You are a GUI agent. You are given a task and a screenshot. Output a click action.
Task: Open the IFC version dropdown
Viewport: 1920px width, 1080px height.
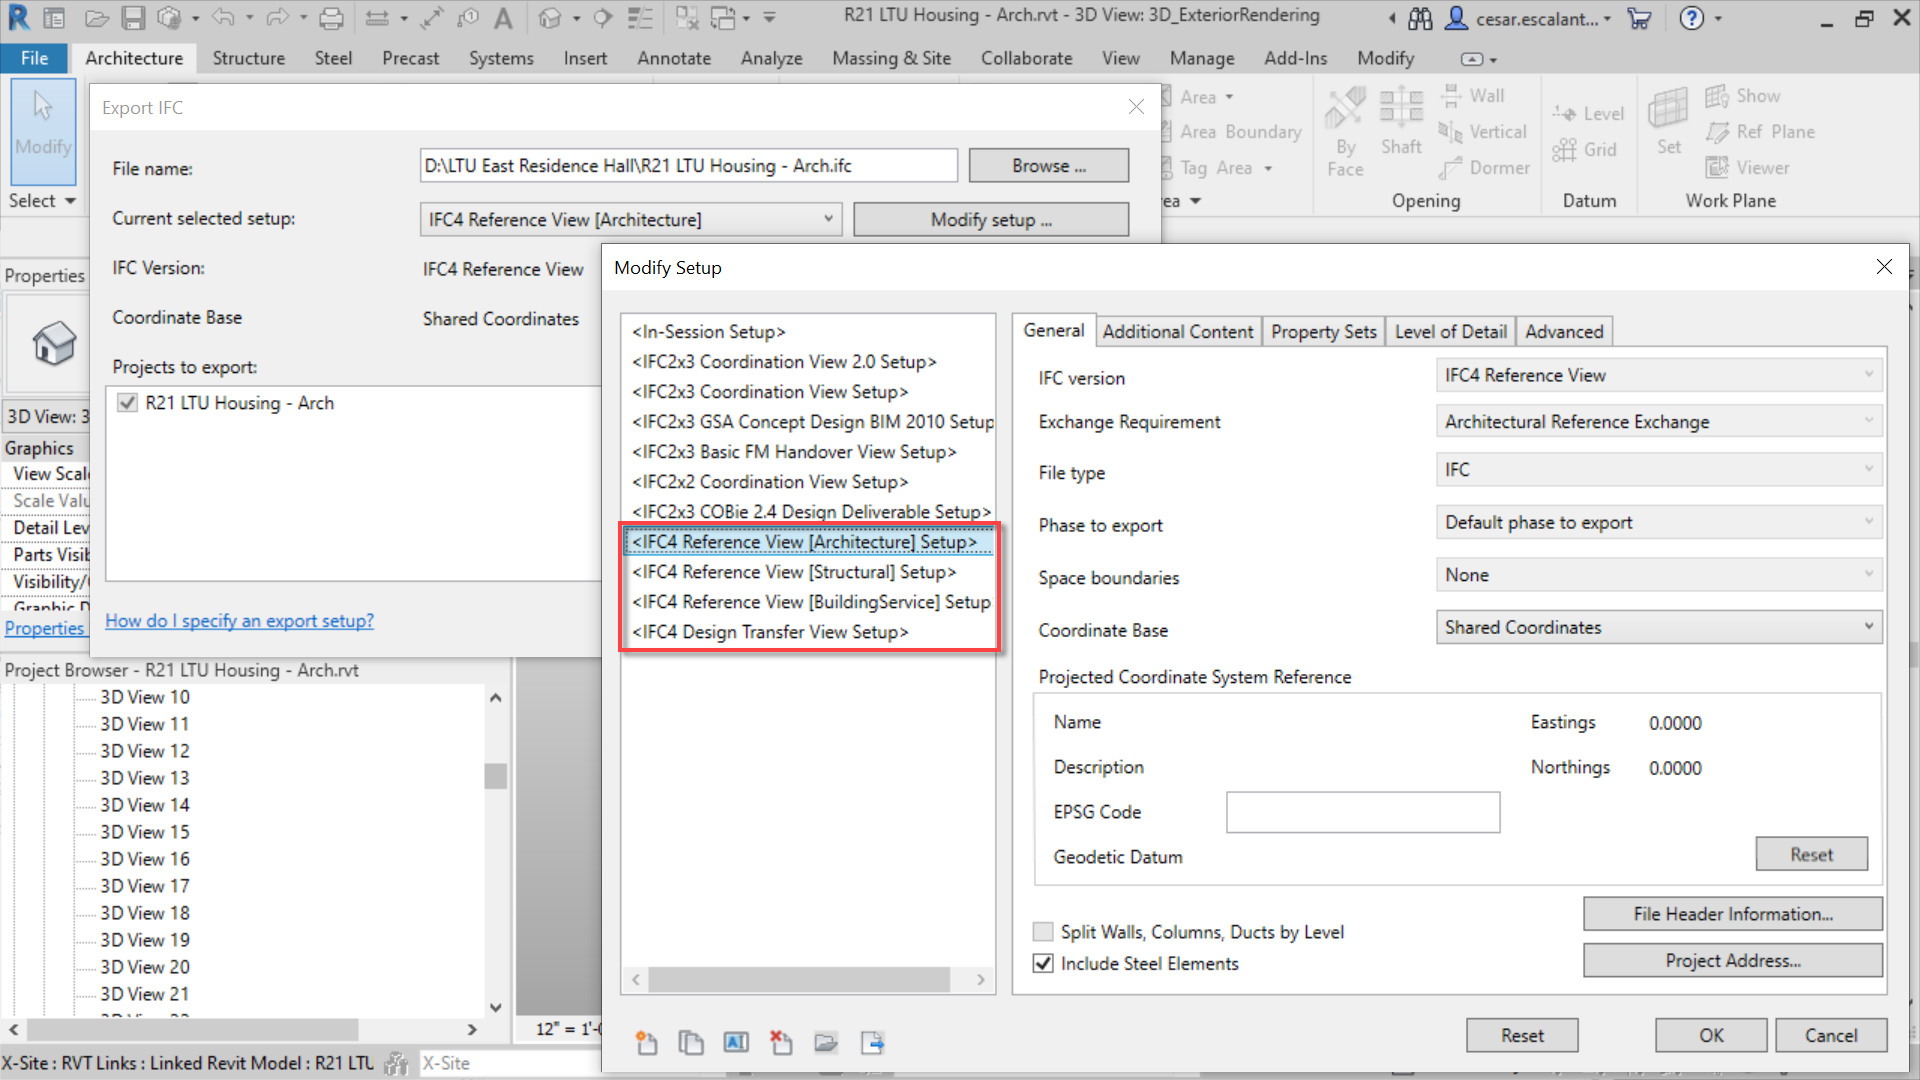coord(1659,375)
